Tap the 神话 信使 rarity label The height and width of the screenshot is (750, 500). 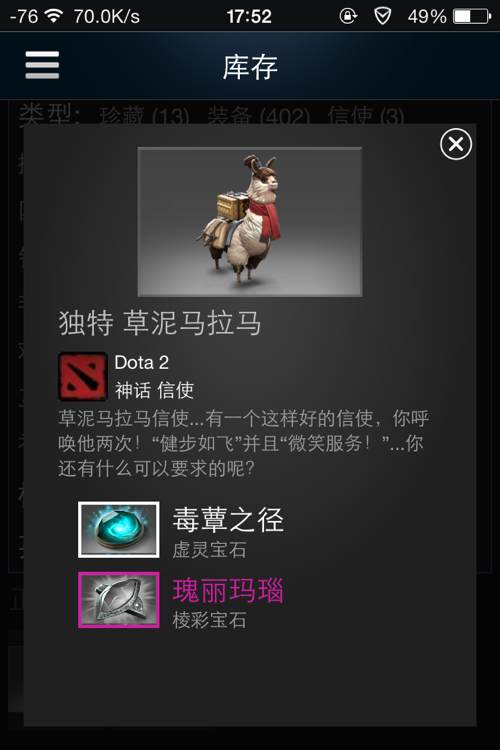pyautogui.click(x=154, y=390)
